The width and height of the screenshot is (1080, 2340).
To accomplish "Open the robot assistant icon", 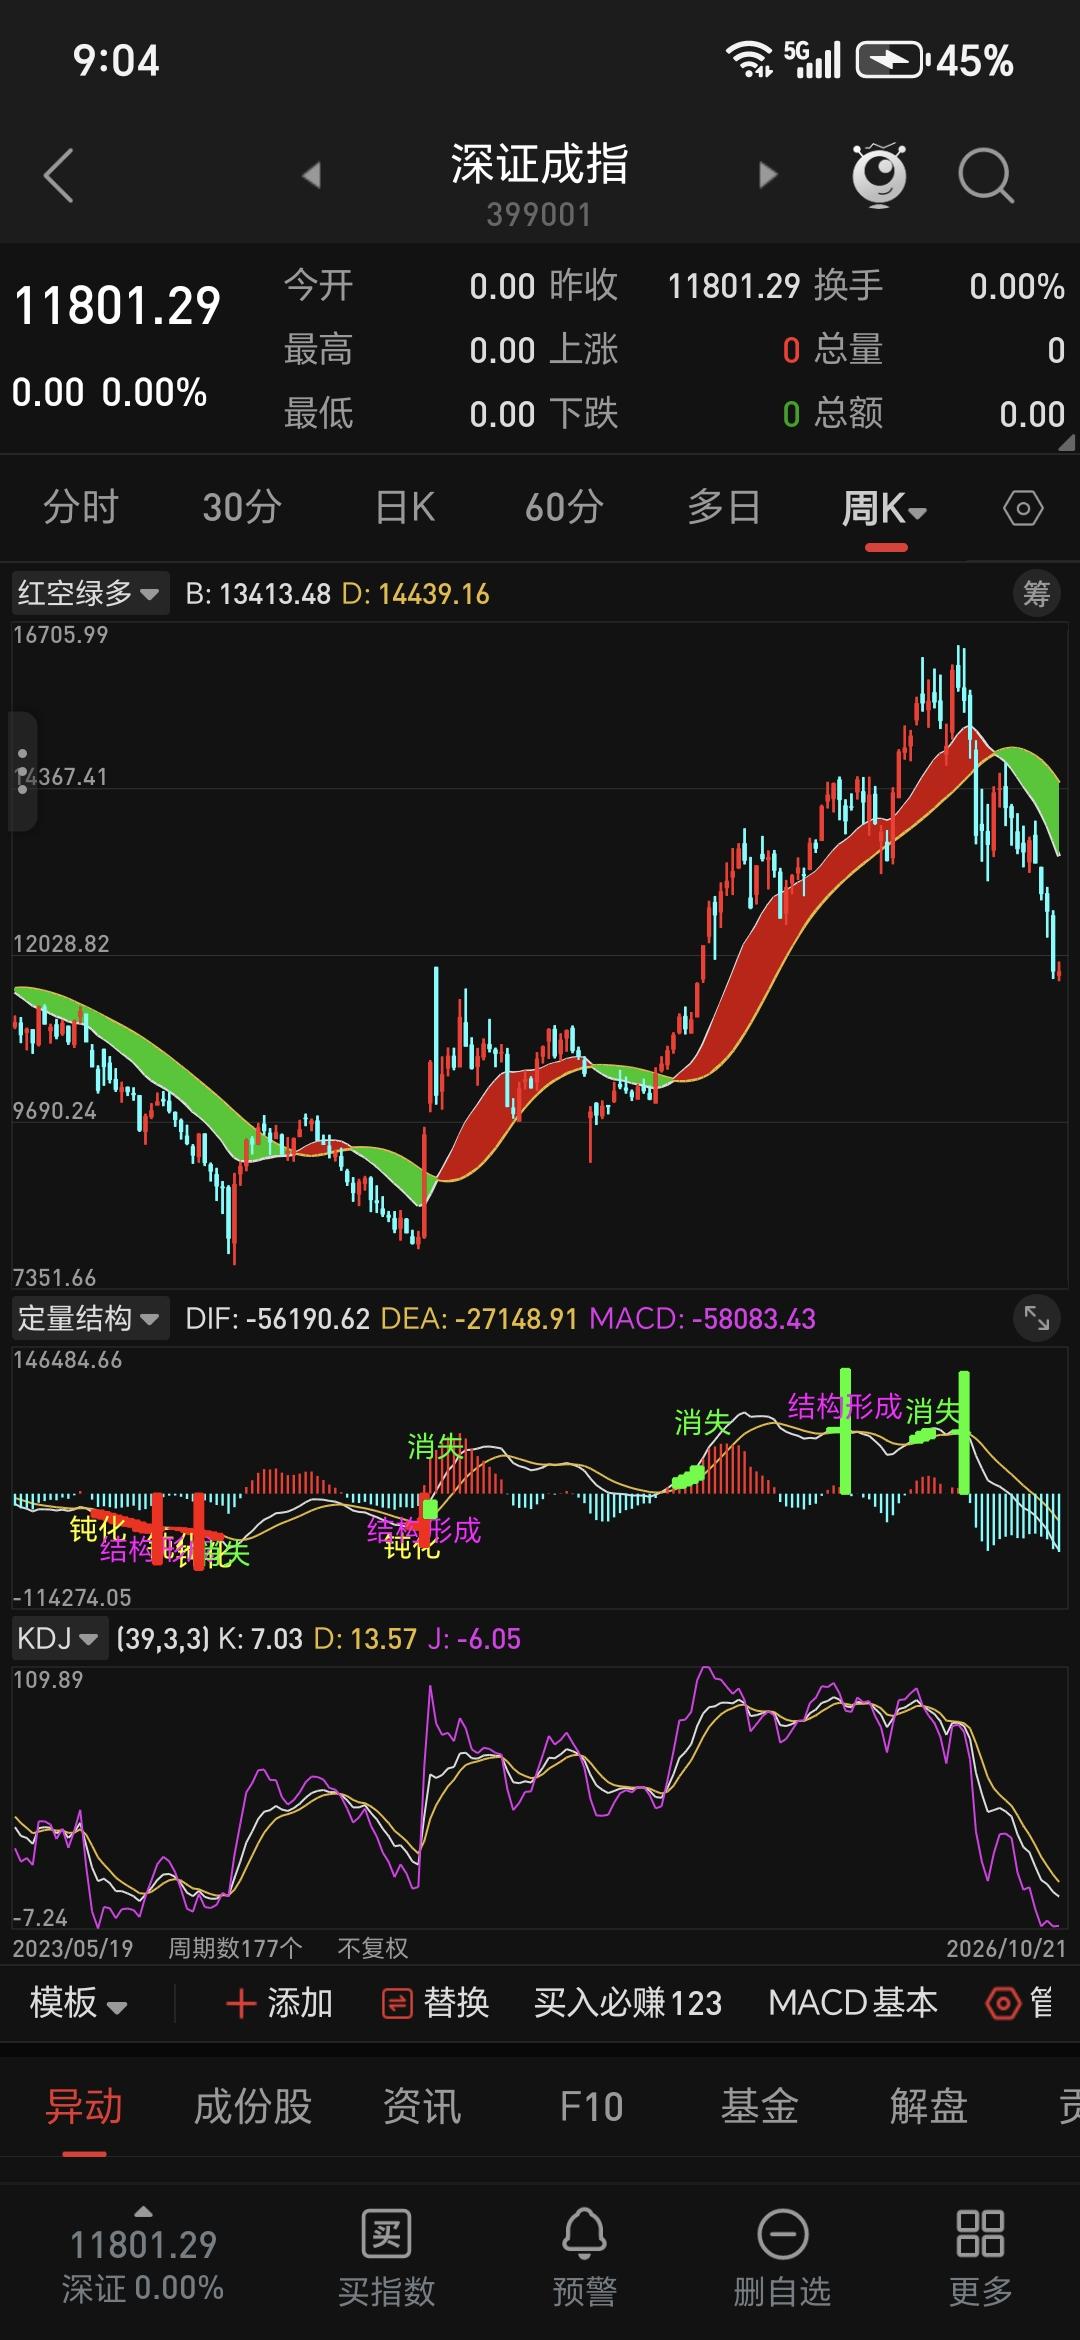I will [879, 175].
